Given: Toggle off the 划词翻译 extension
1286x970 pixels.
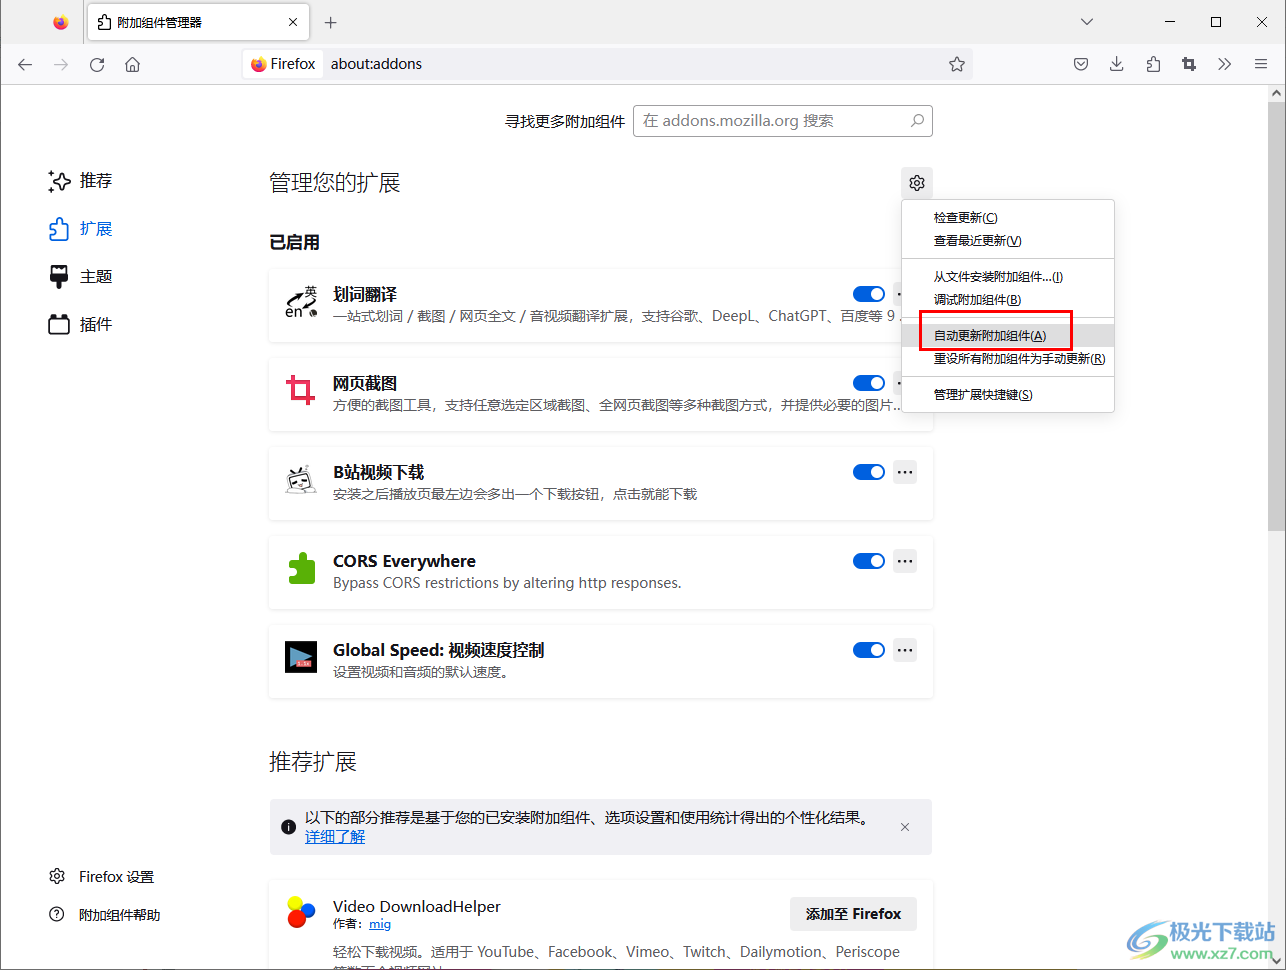Looking at the screenshot, I should [869, 294].
